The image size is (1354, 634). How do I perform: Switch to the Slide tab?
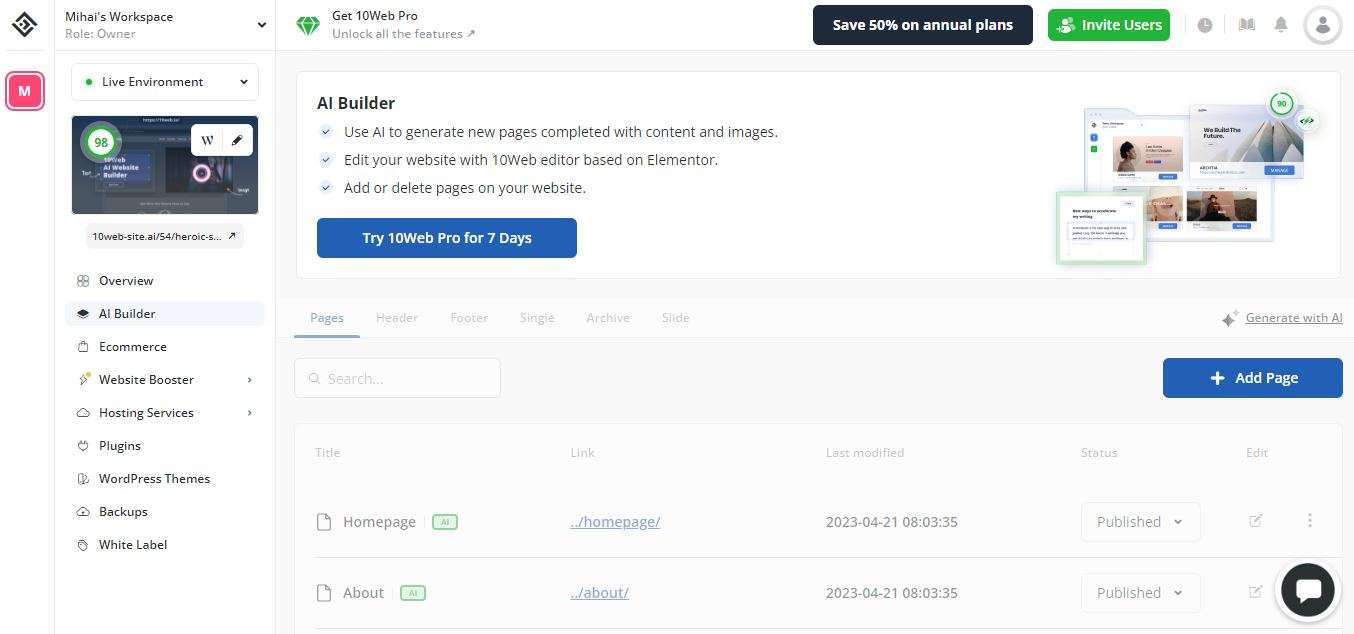676,318
